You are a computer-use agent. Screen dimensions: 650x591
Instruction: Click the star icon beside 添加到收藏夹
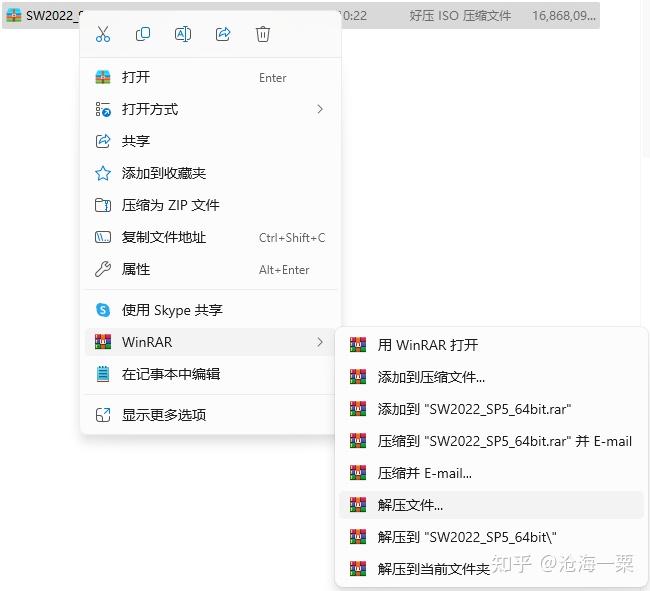[103, 173]
